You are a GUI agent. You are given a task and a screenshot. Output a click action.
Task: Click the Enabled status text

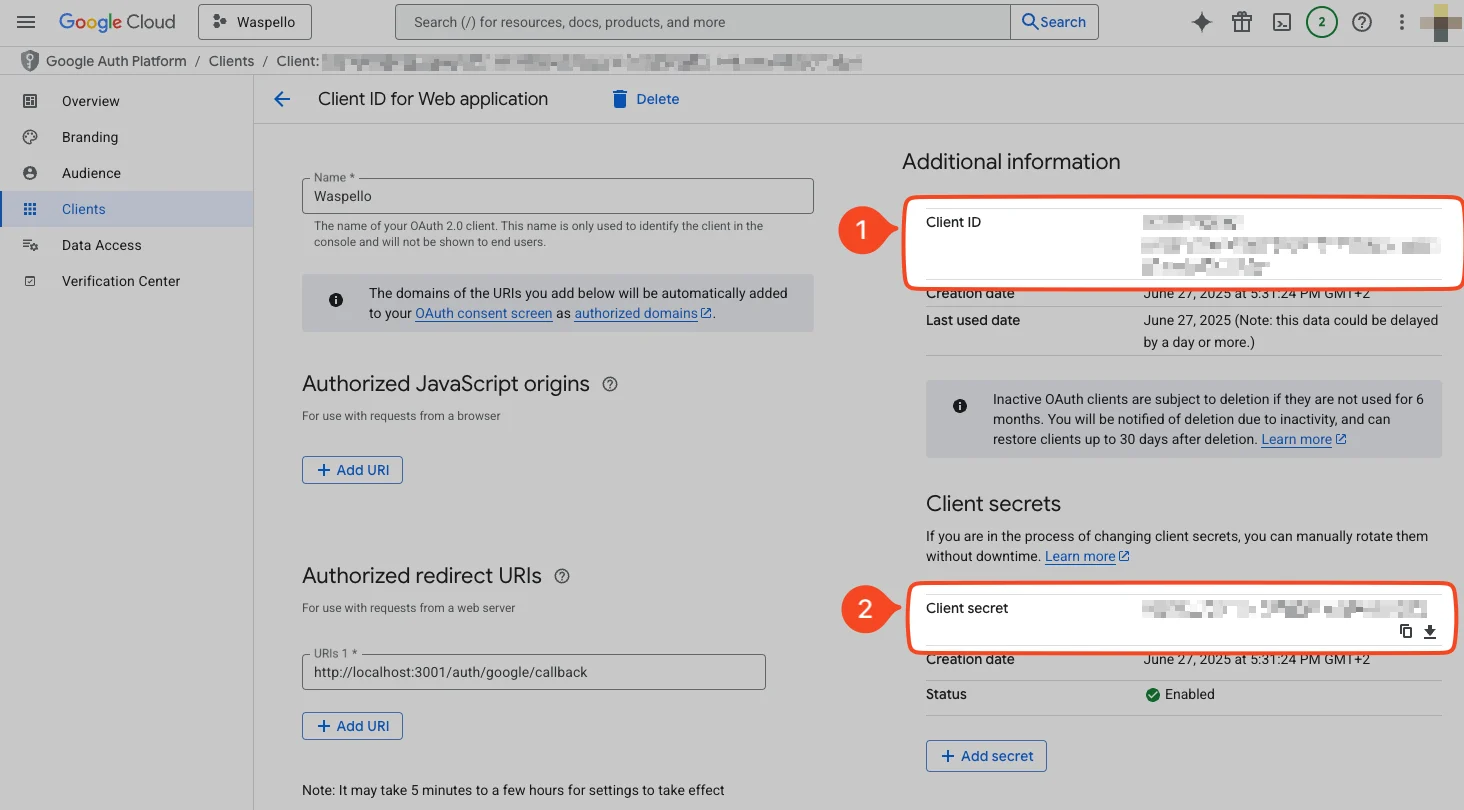1190,694
